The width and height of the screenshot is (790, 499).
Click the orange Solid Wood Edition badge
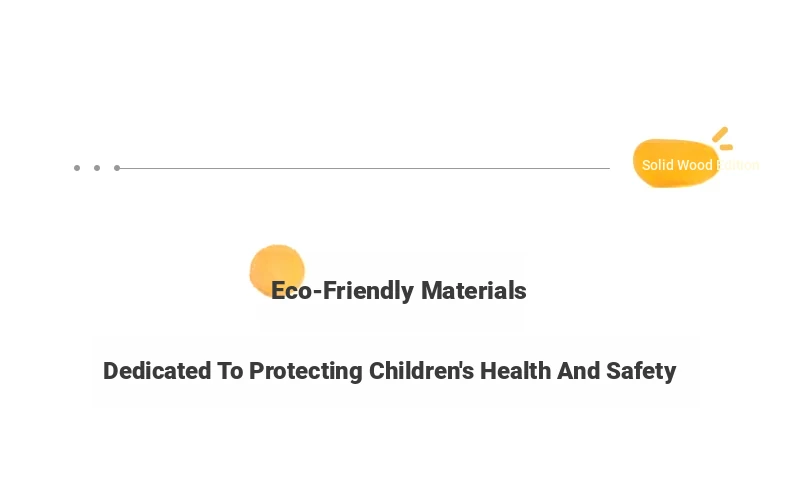[676, 163]
